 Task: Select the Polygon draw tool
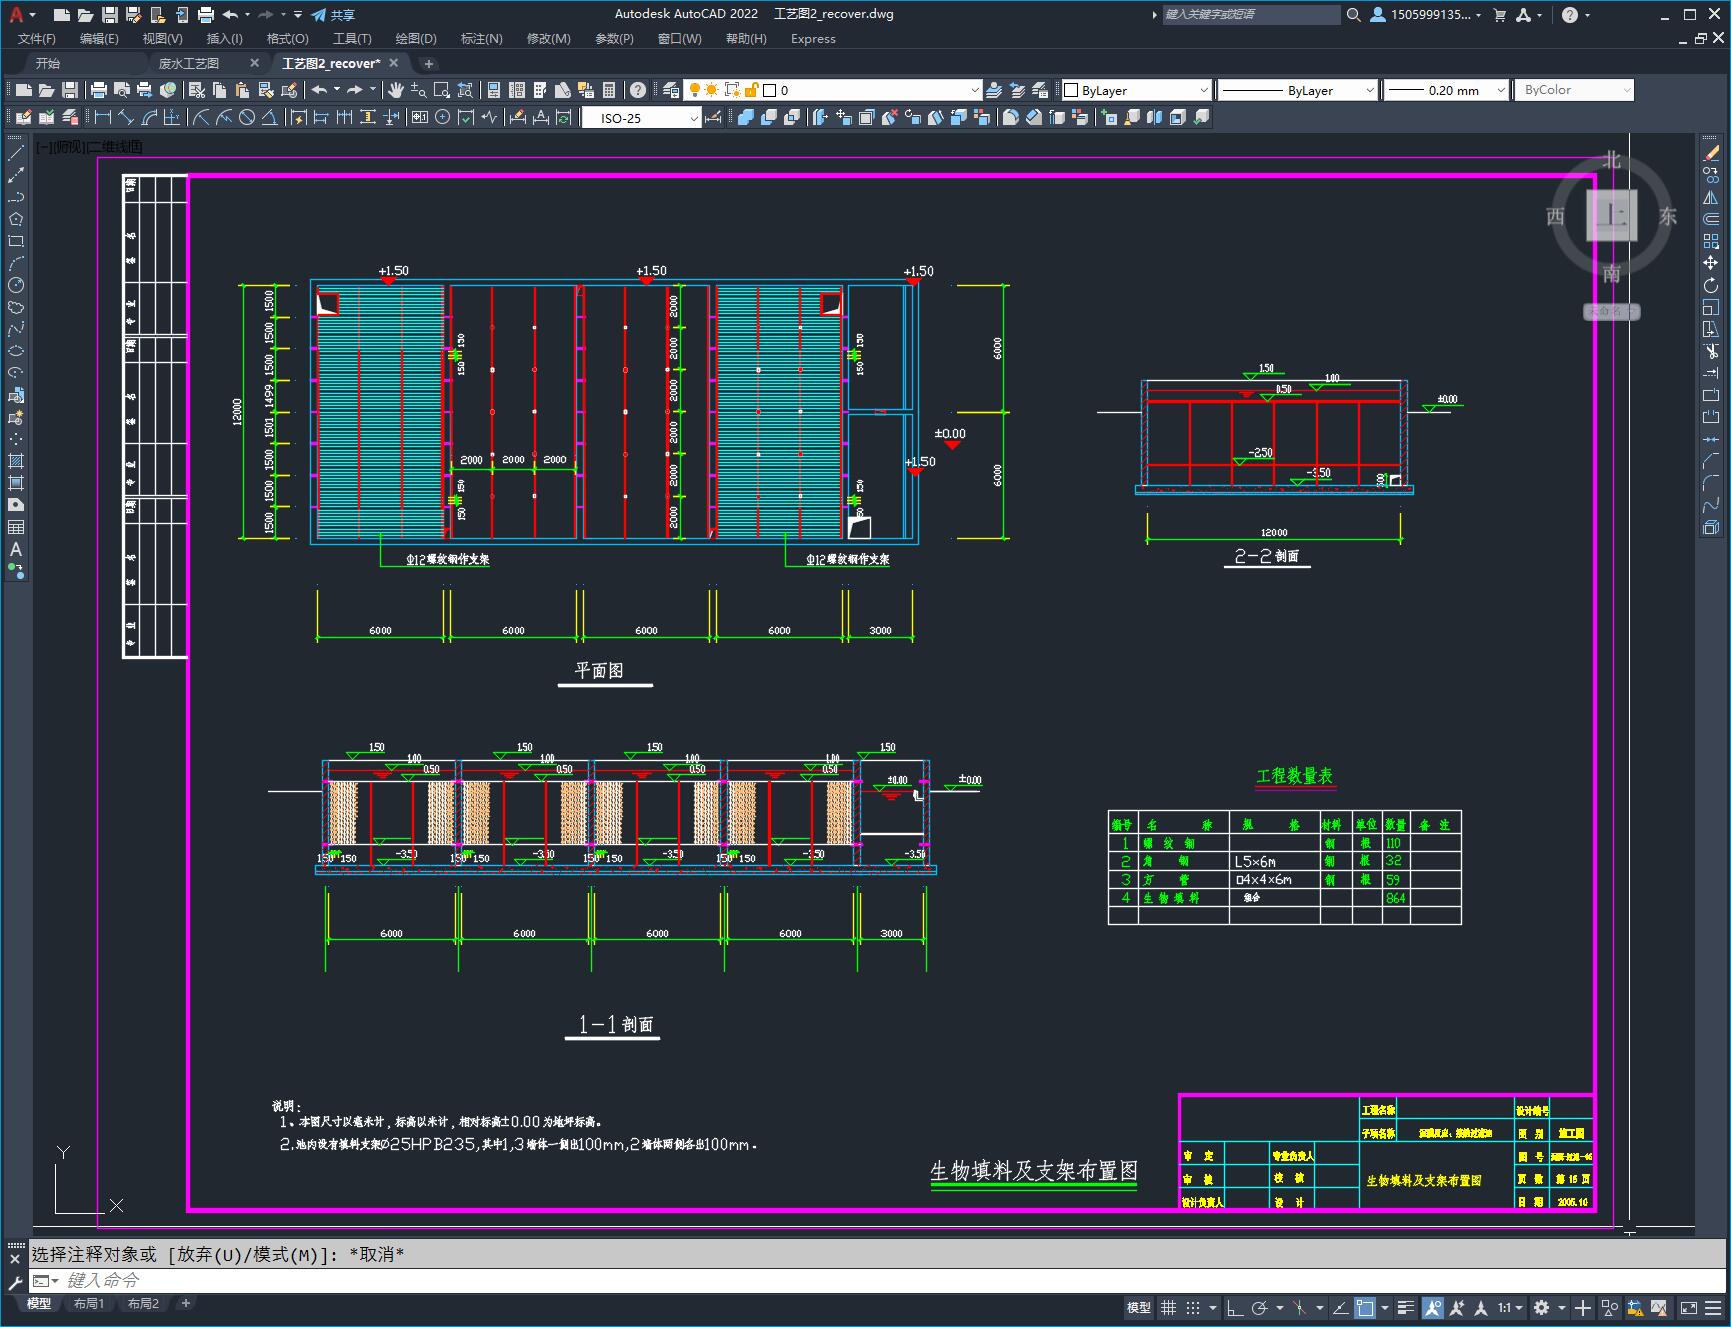16,219
